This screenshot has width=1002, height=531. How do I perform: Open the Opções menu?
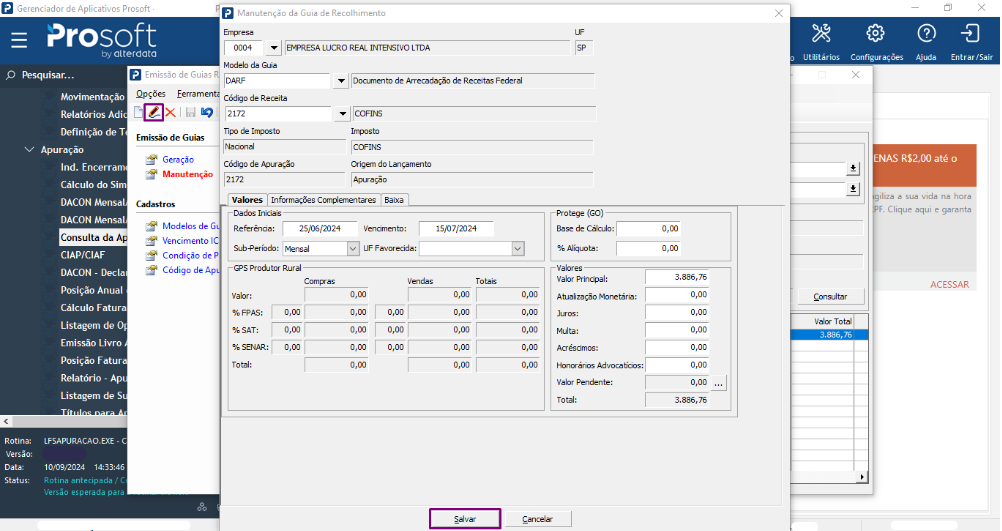[151, 93]
